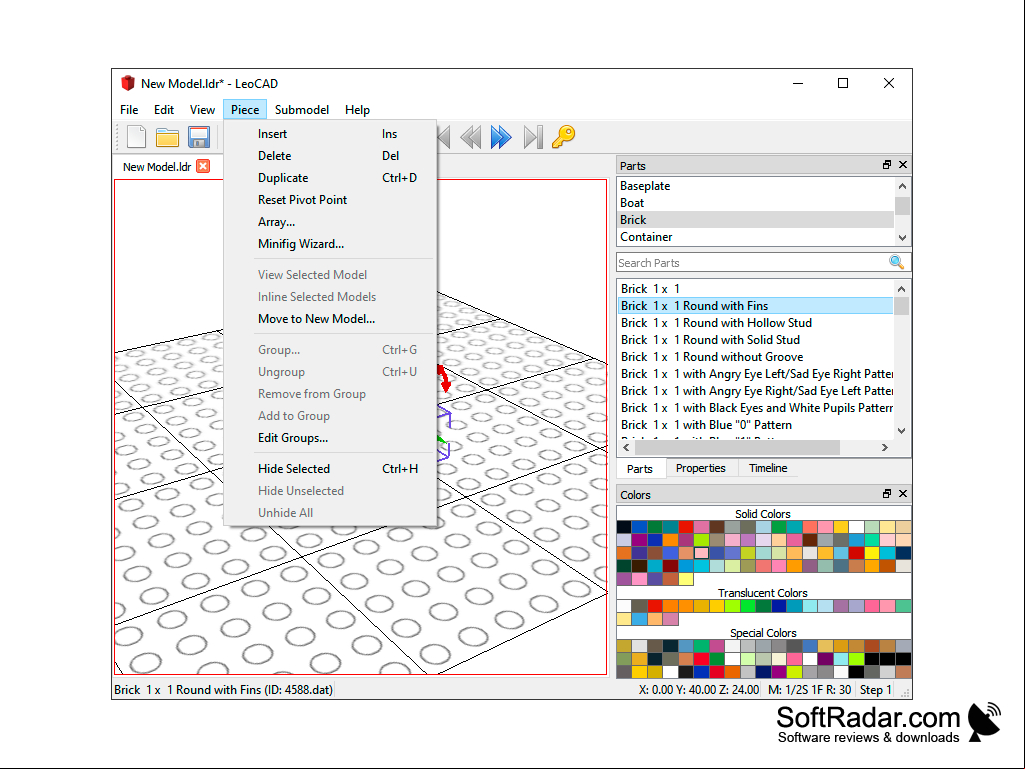Image resolution: width=1025 pixels, height=769 pixels.
Task: Select Reset Pivot Point
Action: (330, 200)
